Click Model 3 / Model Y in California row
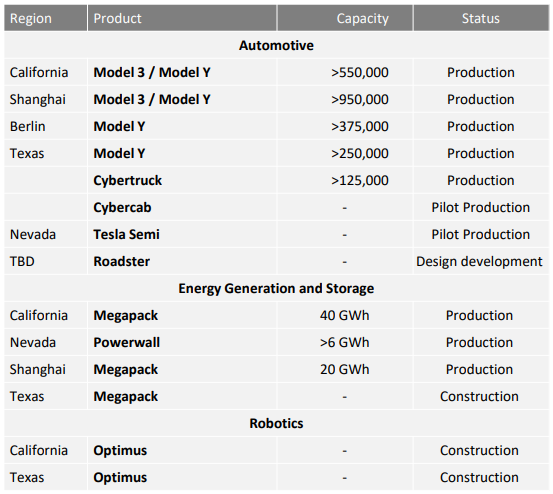 point(152,72)
